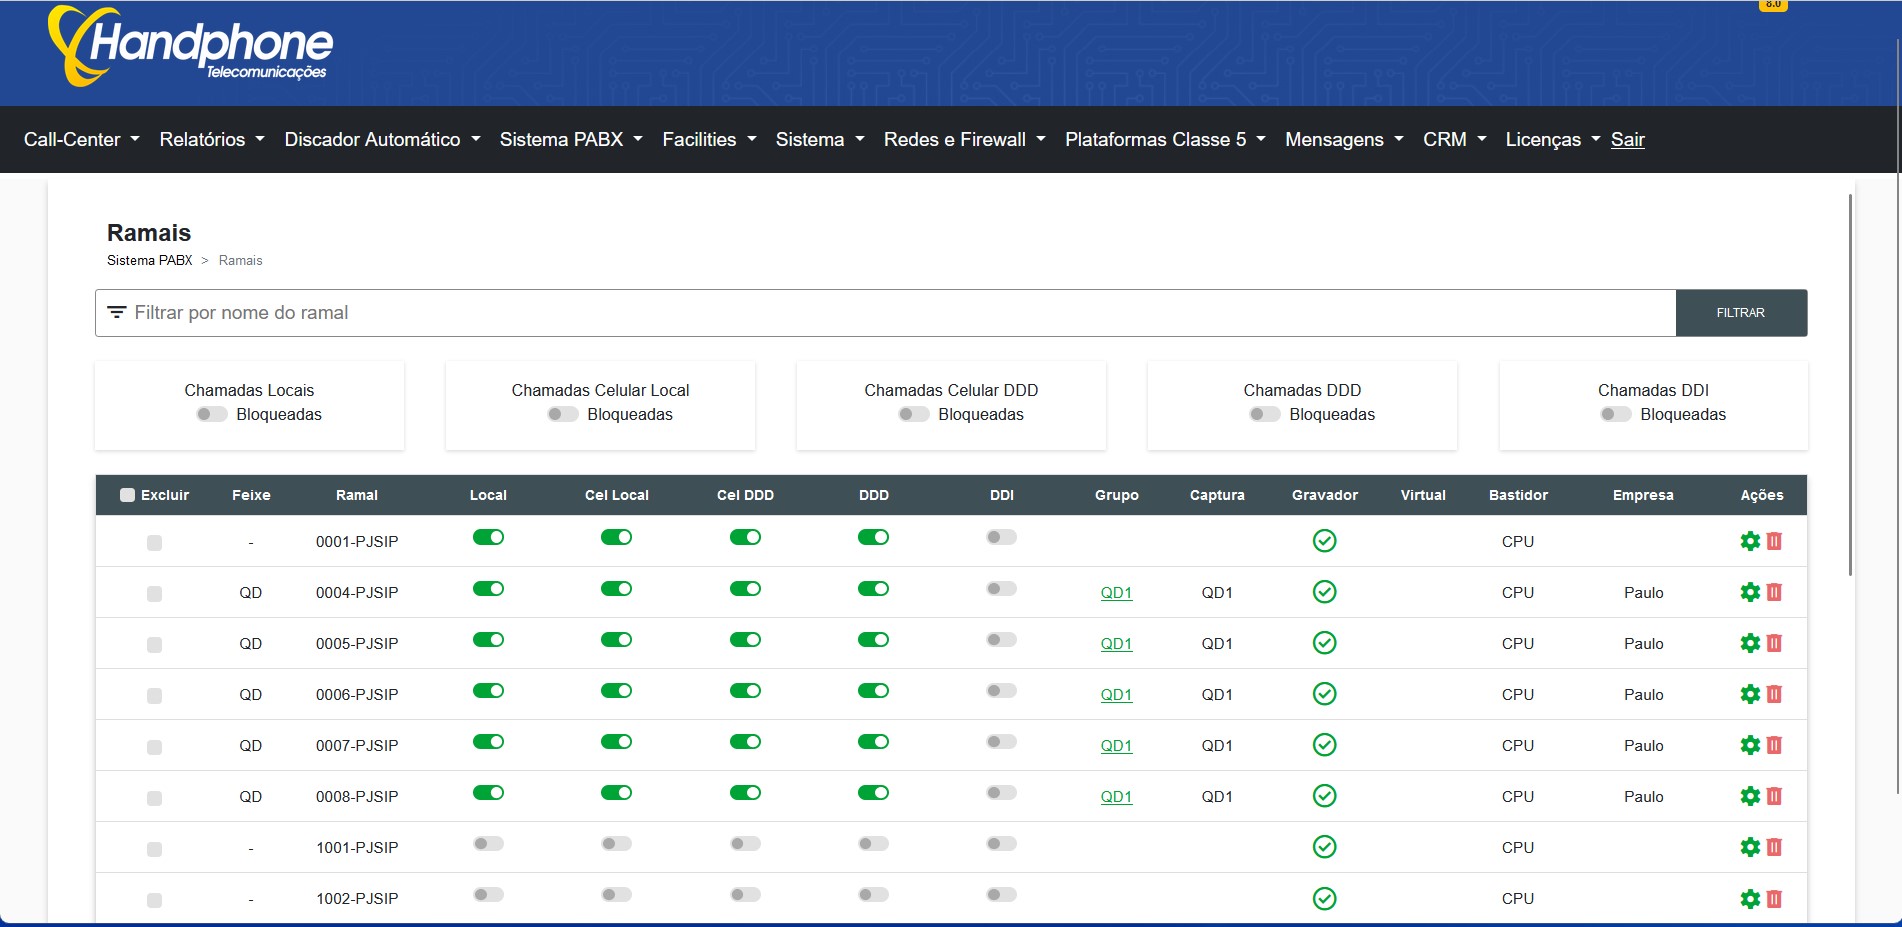Image resolution: width=1902 pixels, height=927 pixels.
Task: Open settings gear for ramal 0001-PJSIP
Action: [1749, 541]
